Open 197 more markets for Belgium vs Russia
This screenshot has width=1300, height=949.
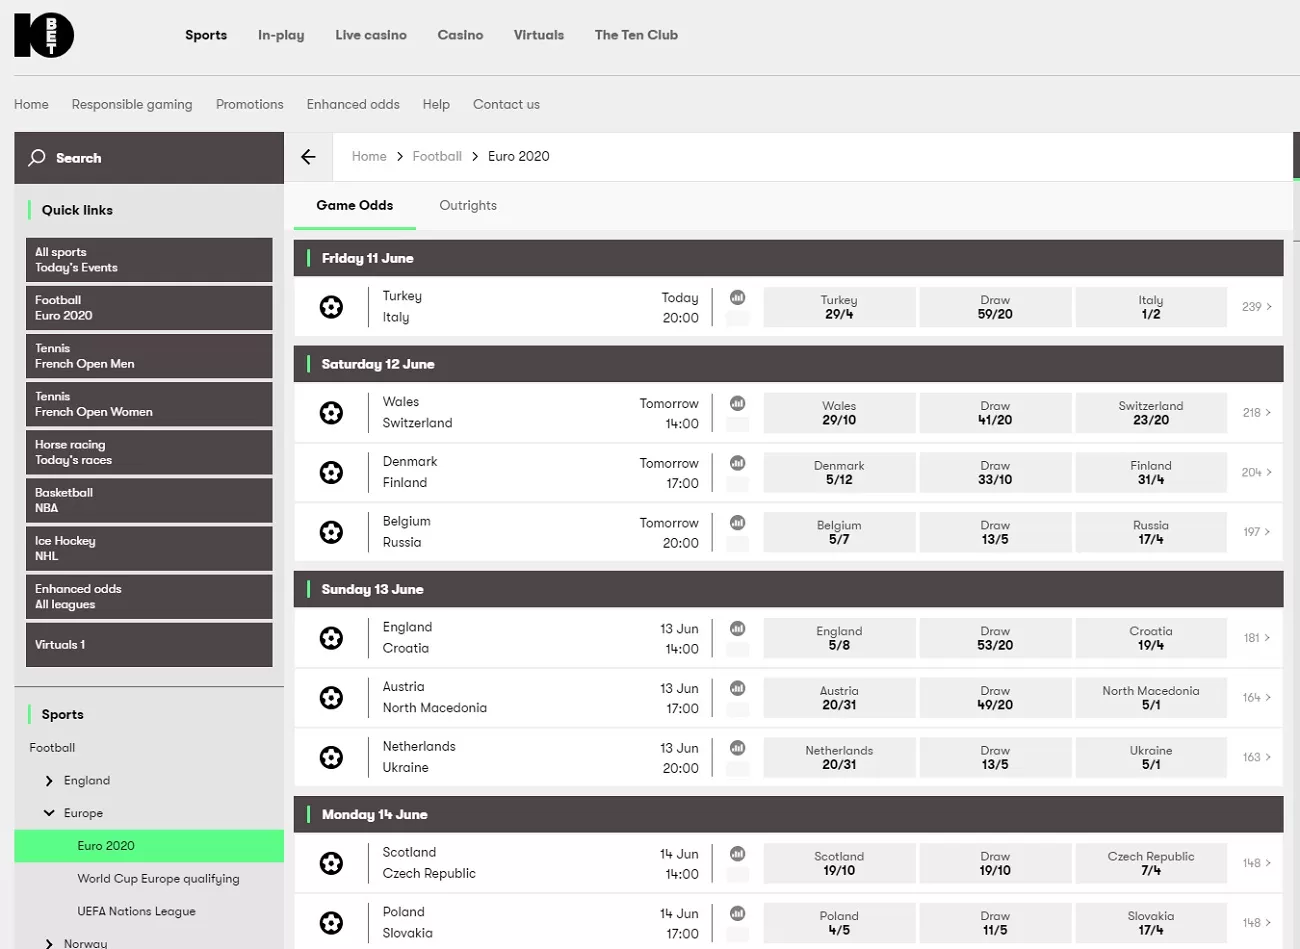point(1257,532)
